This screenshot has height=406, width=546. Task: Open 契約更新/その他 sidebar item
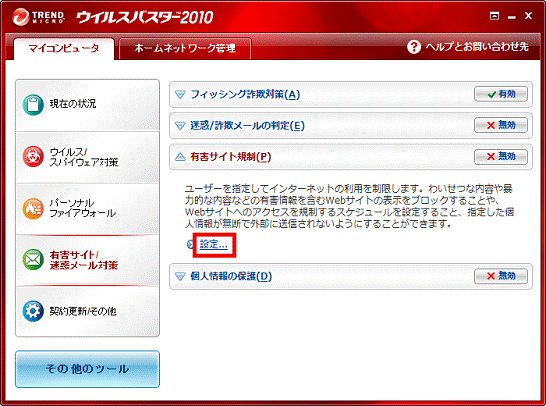(87, 311)
